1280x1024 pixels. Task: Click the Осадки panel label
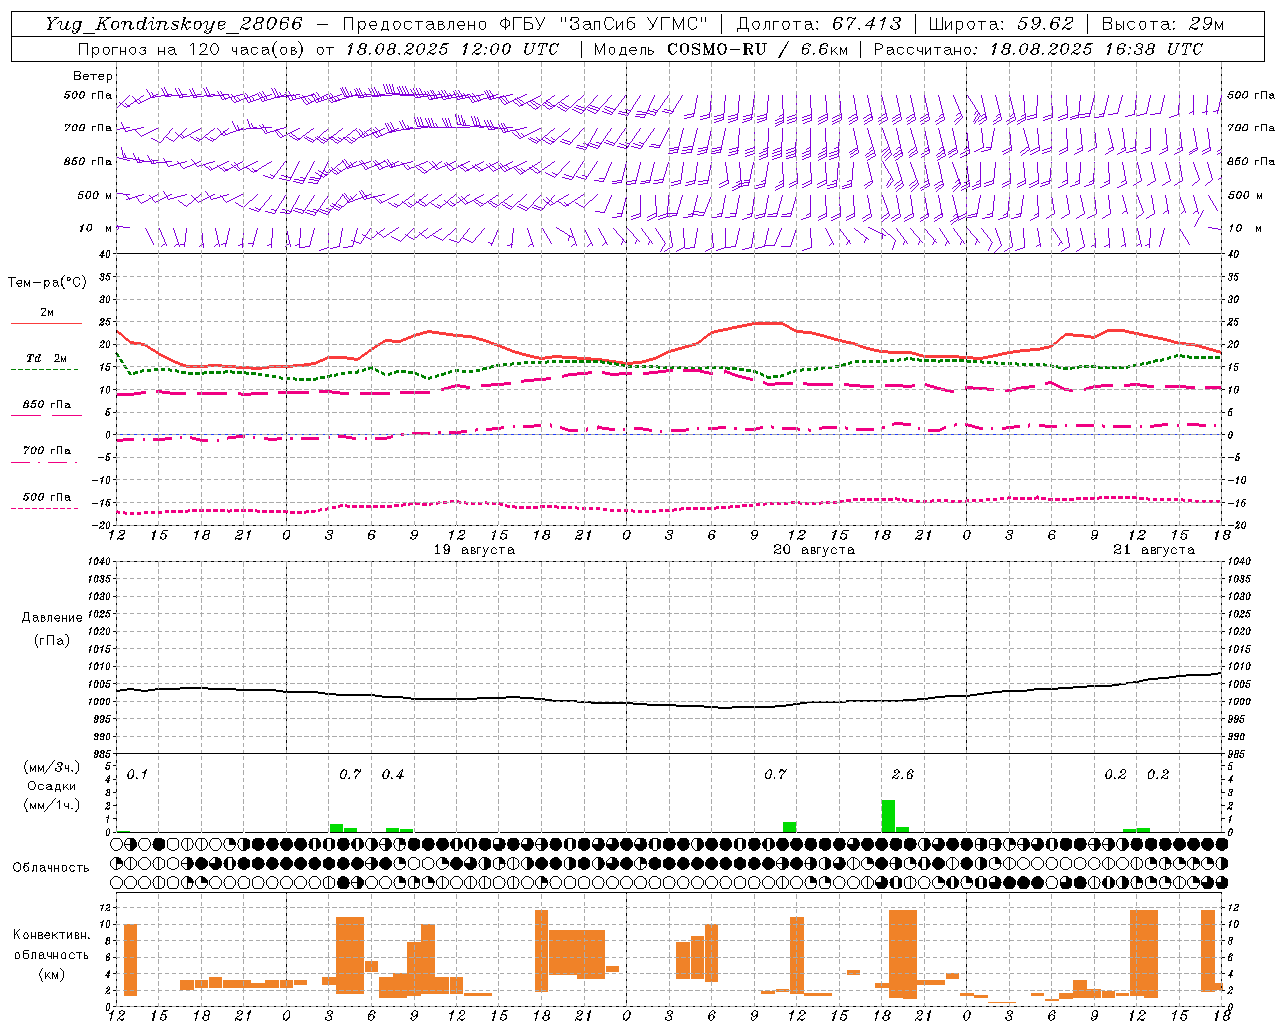tap(52, 786)
